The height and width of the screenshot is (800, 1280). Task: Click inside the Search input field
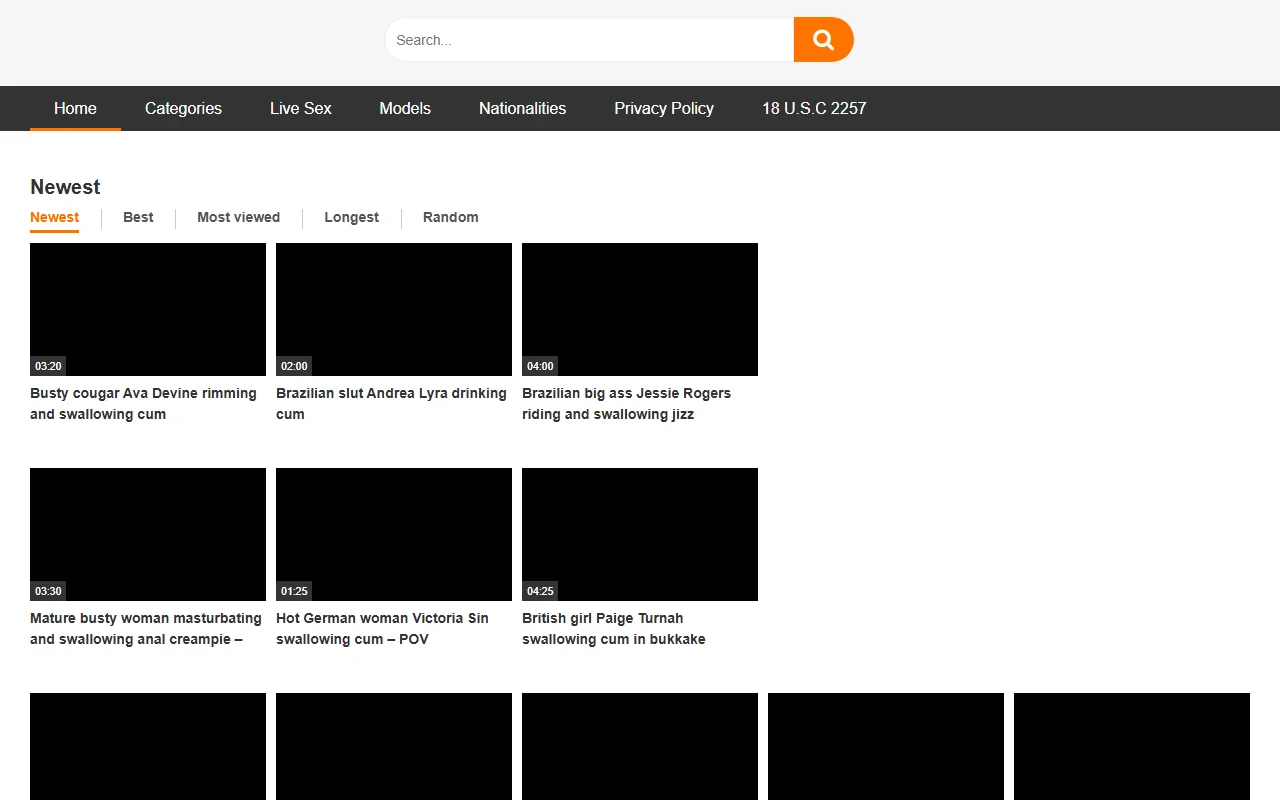(x=580, y=40)
